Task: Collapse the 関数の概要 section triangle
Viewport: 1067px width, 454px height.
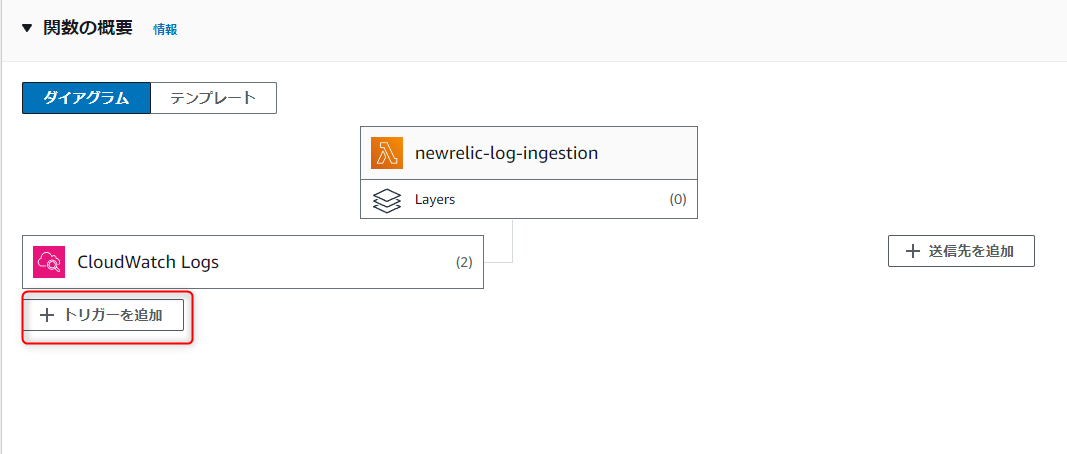Action: click(27, 29)
